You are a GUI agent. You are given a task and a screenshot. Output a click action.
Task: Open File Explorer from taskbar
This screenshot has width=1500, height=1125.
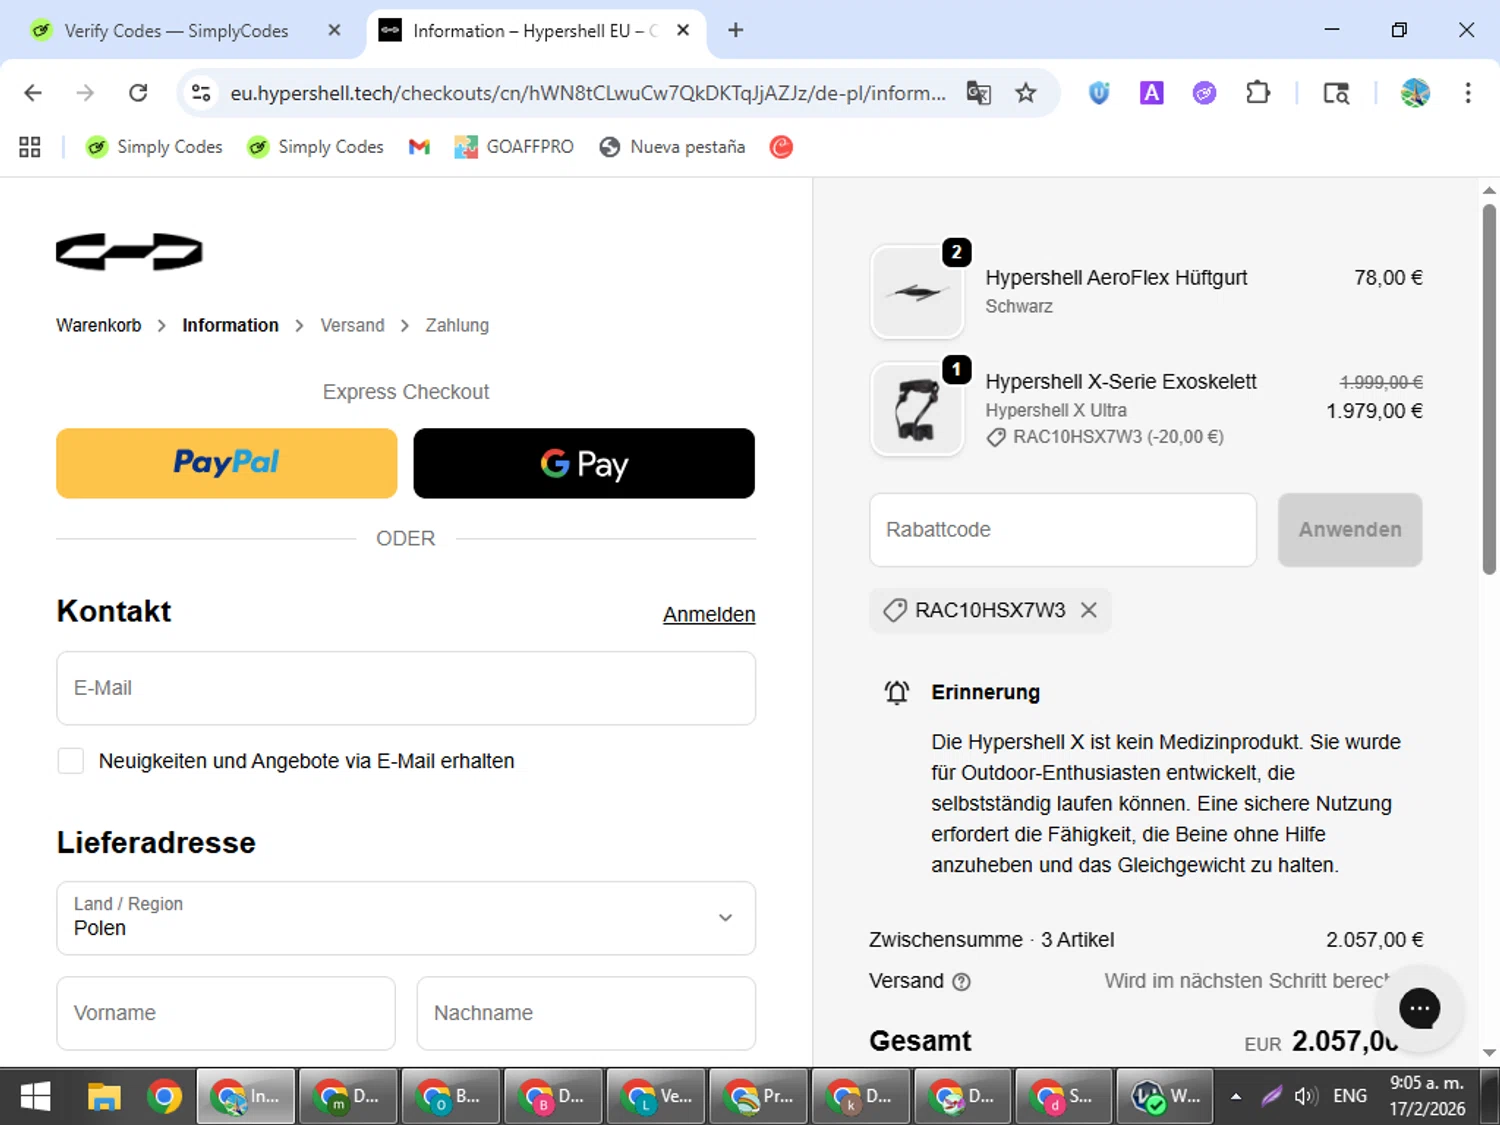pos(103,1097)
